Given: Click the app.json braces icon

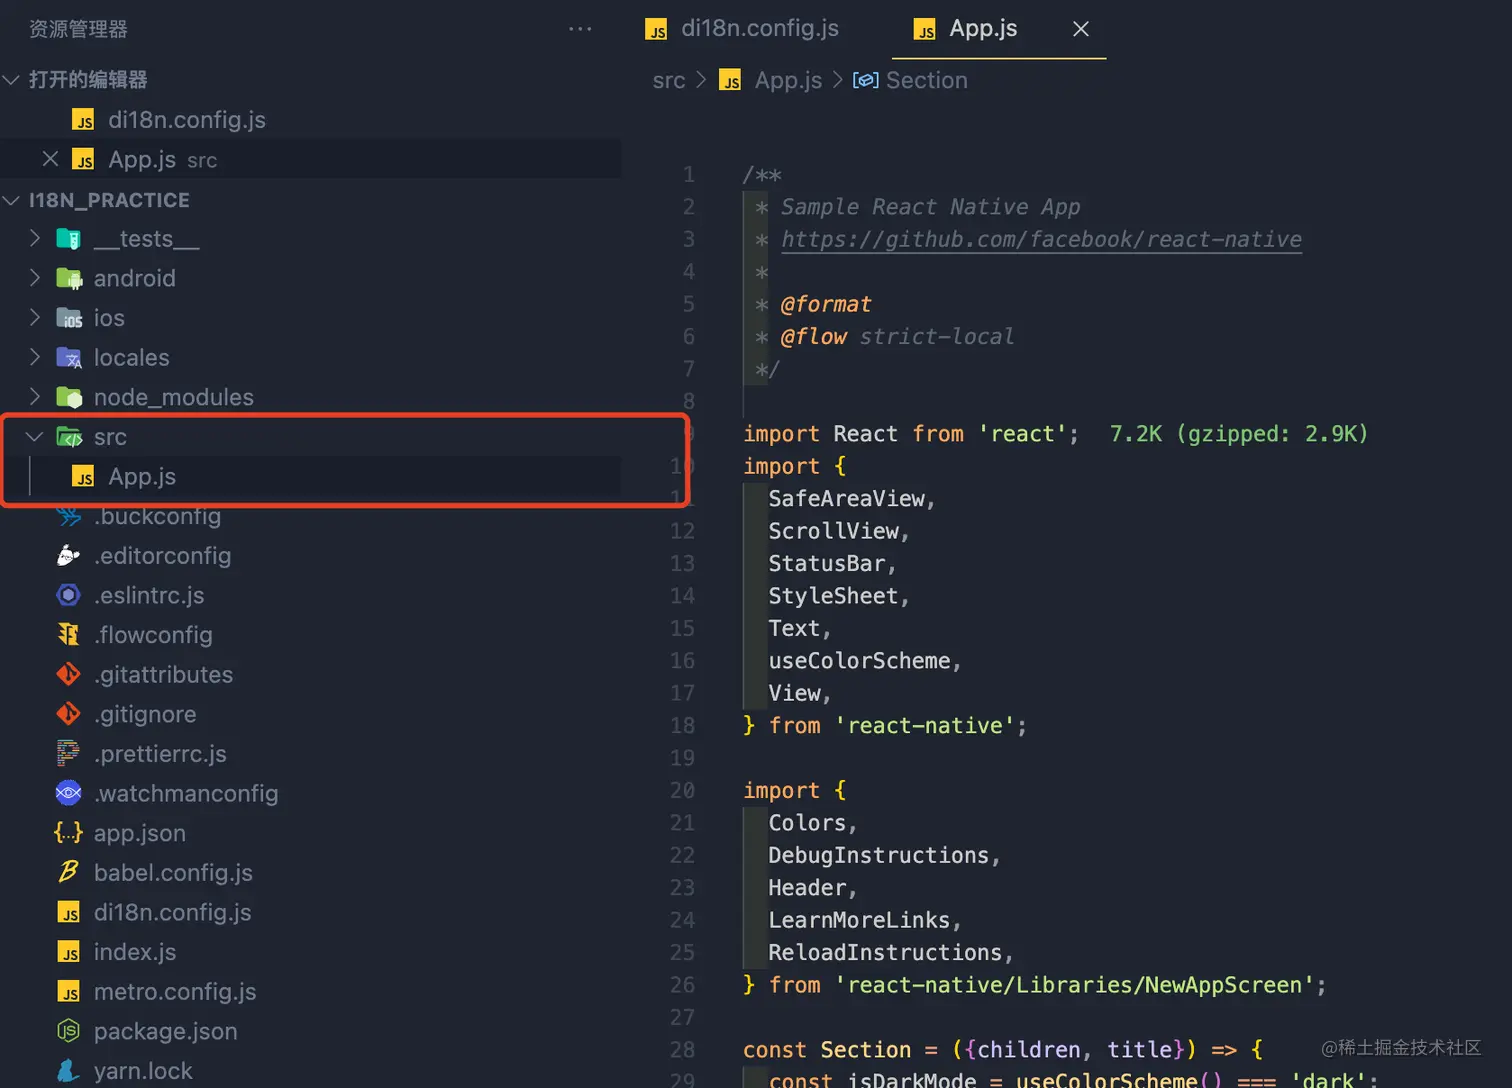Looking at the screenshot, I should click(x=68, y=833).
